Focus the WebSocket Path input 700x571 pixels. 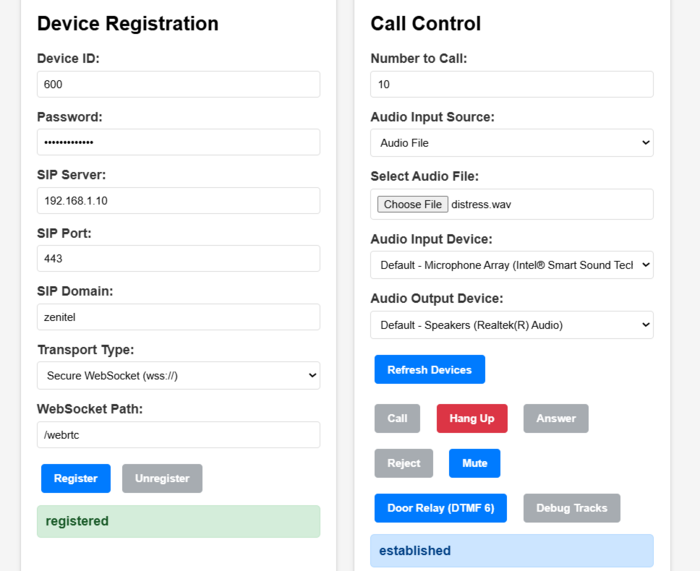[x=178, y=434]
